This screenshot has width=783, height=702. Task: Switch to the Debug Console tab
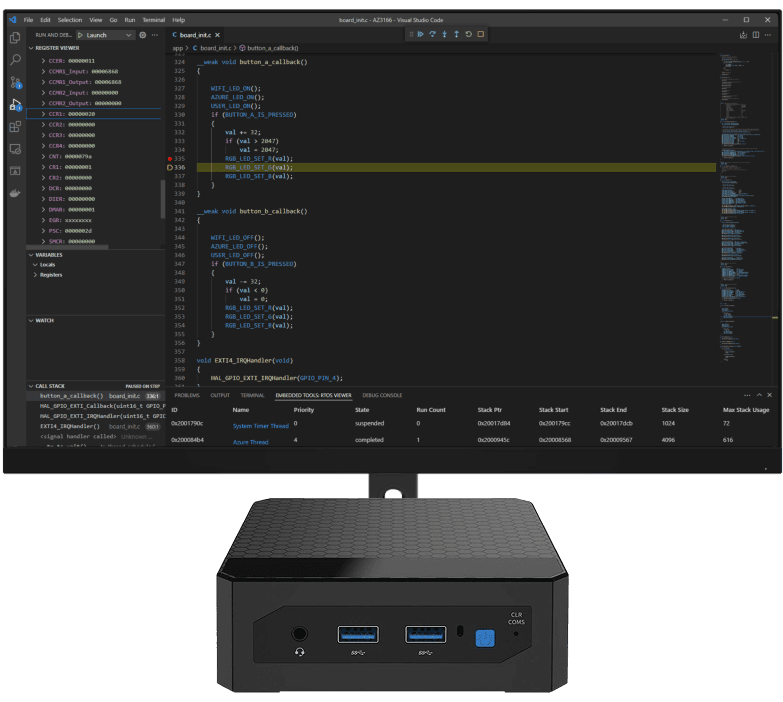click(382, 395)
